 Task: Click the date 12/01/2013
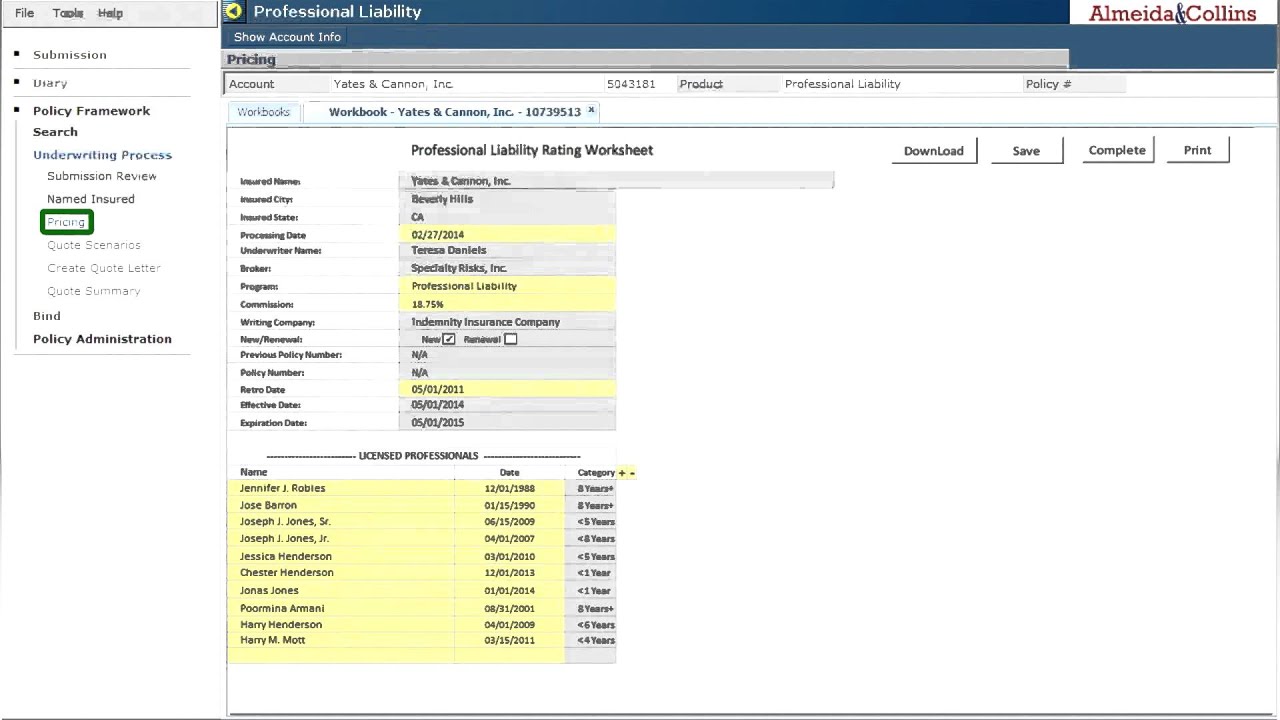pyautogui.click(x=510, y=573)
